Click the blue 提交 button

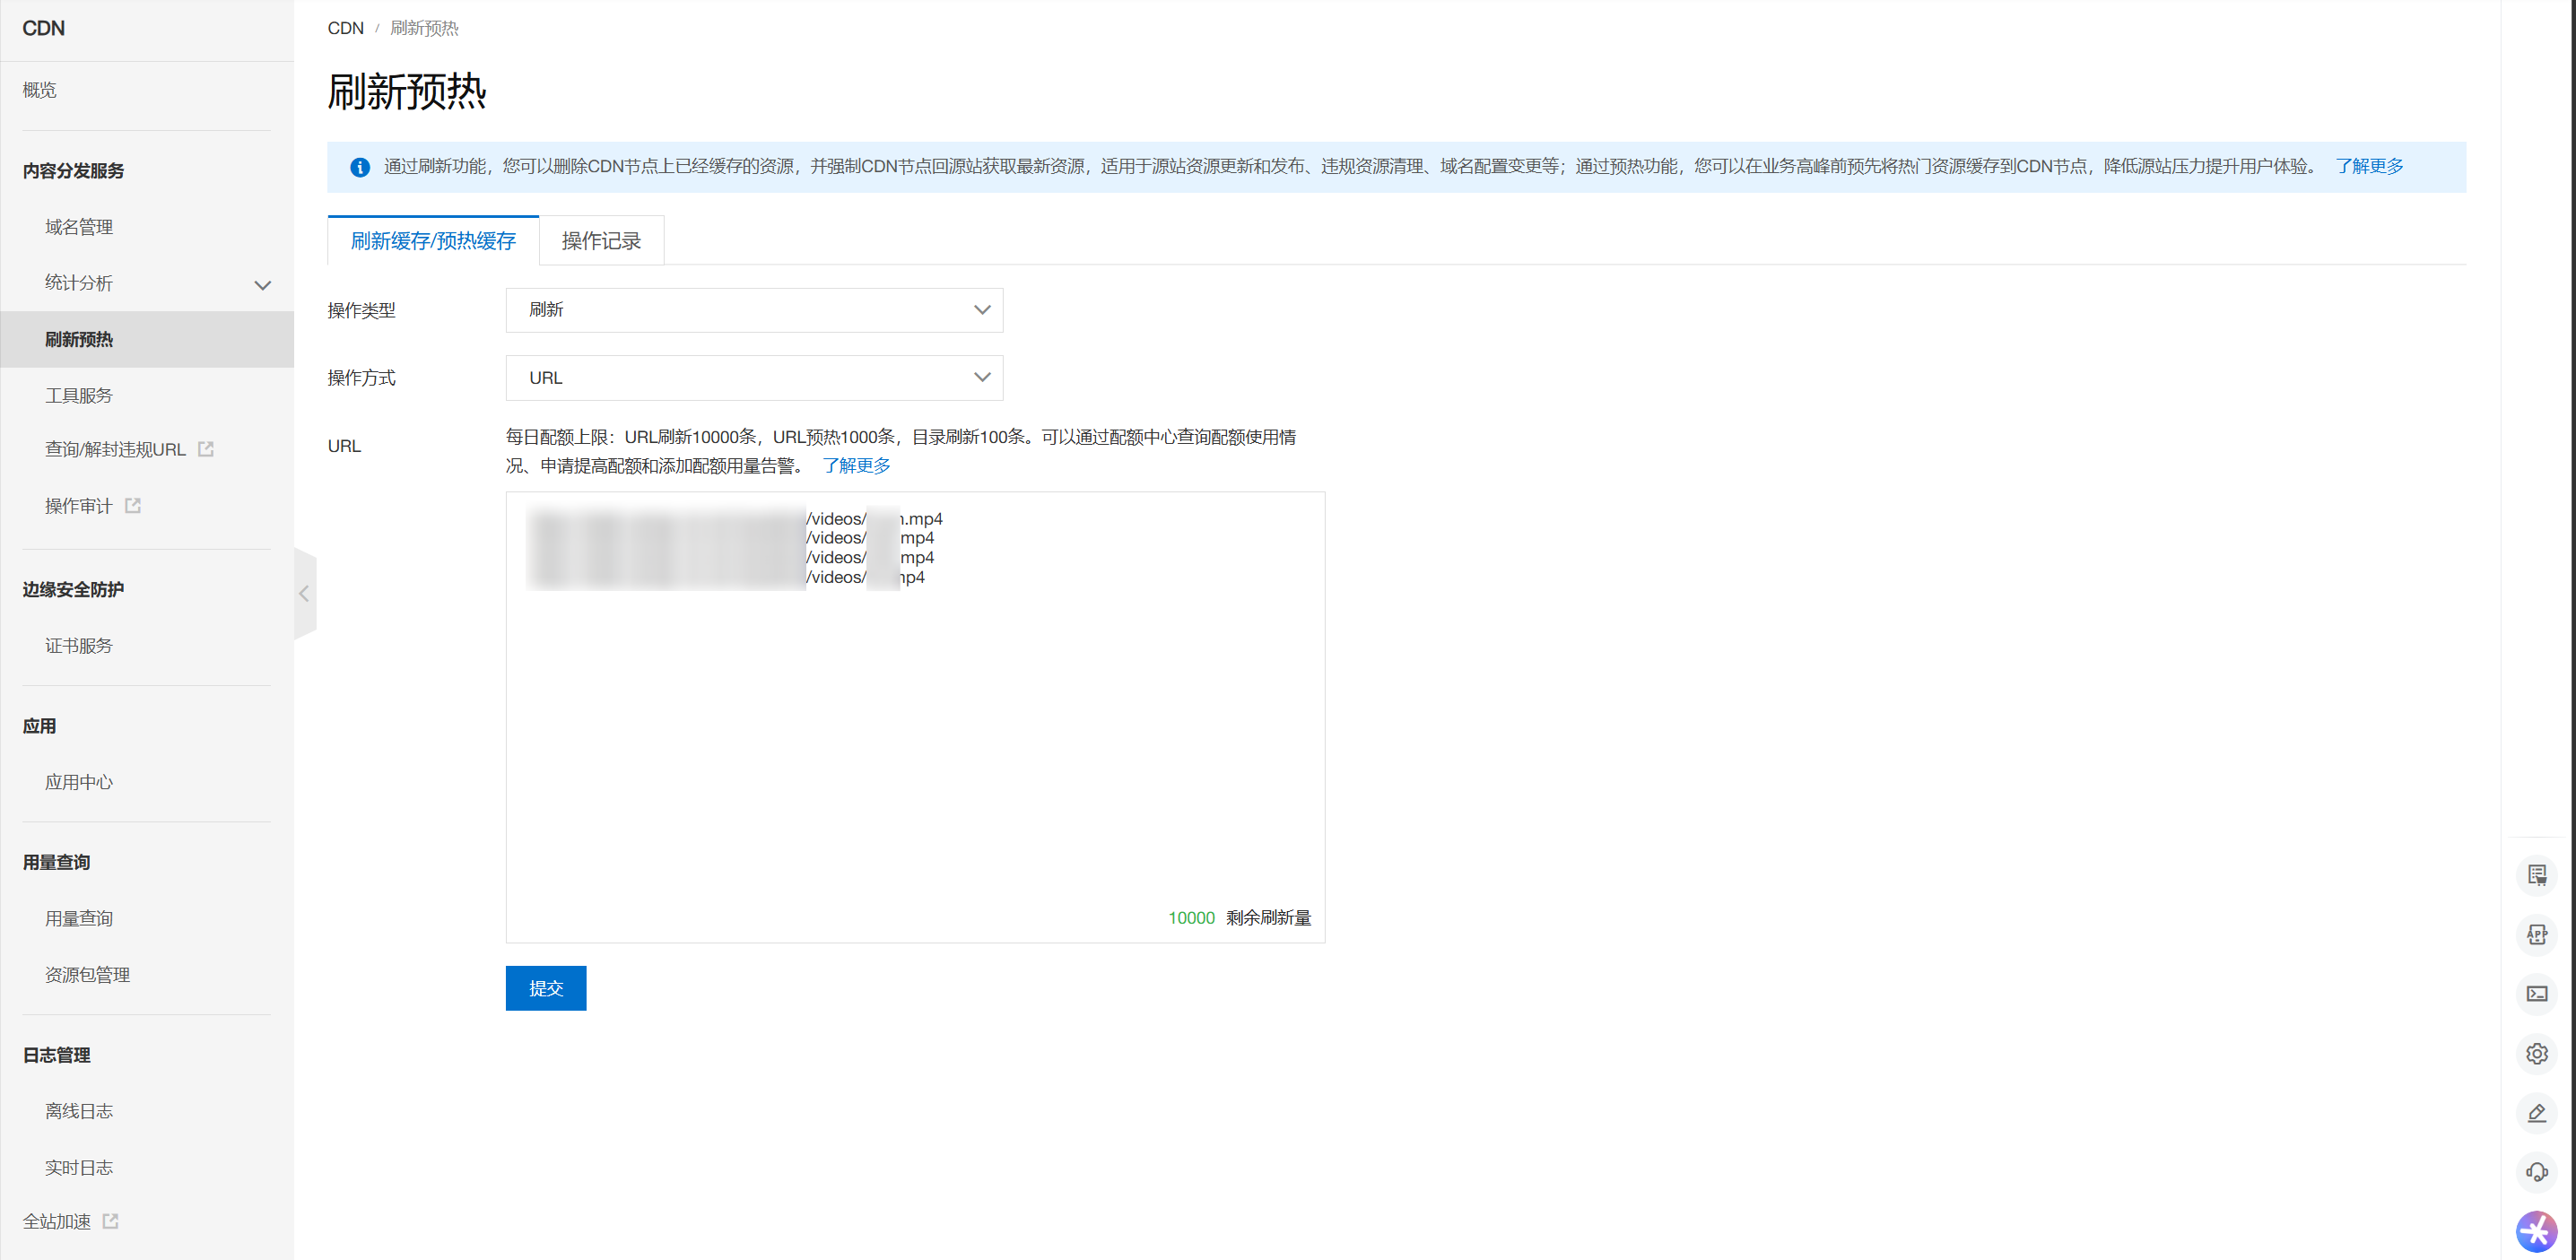[x=545, y=988]
